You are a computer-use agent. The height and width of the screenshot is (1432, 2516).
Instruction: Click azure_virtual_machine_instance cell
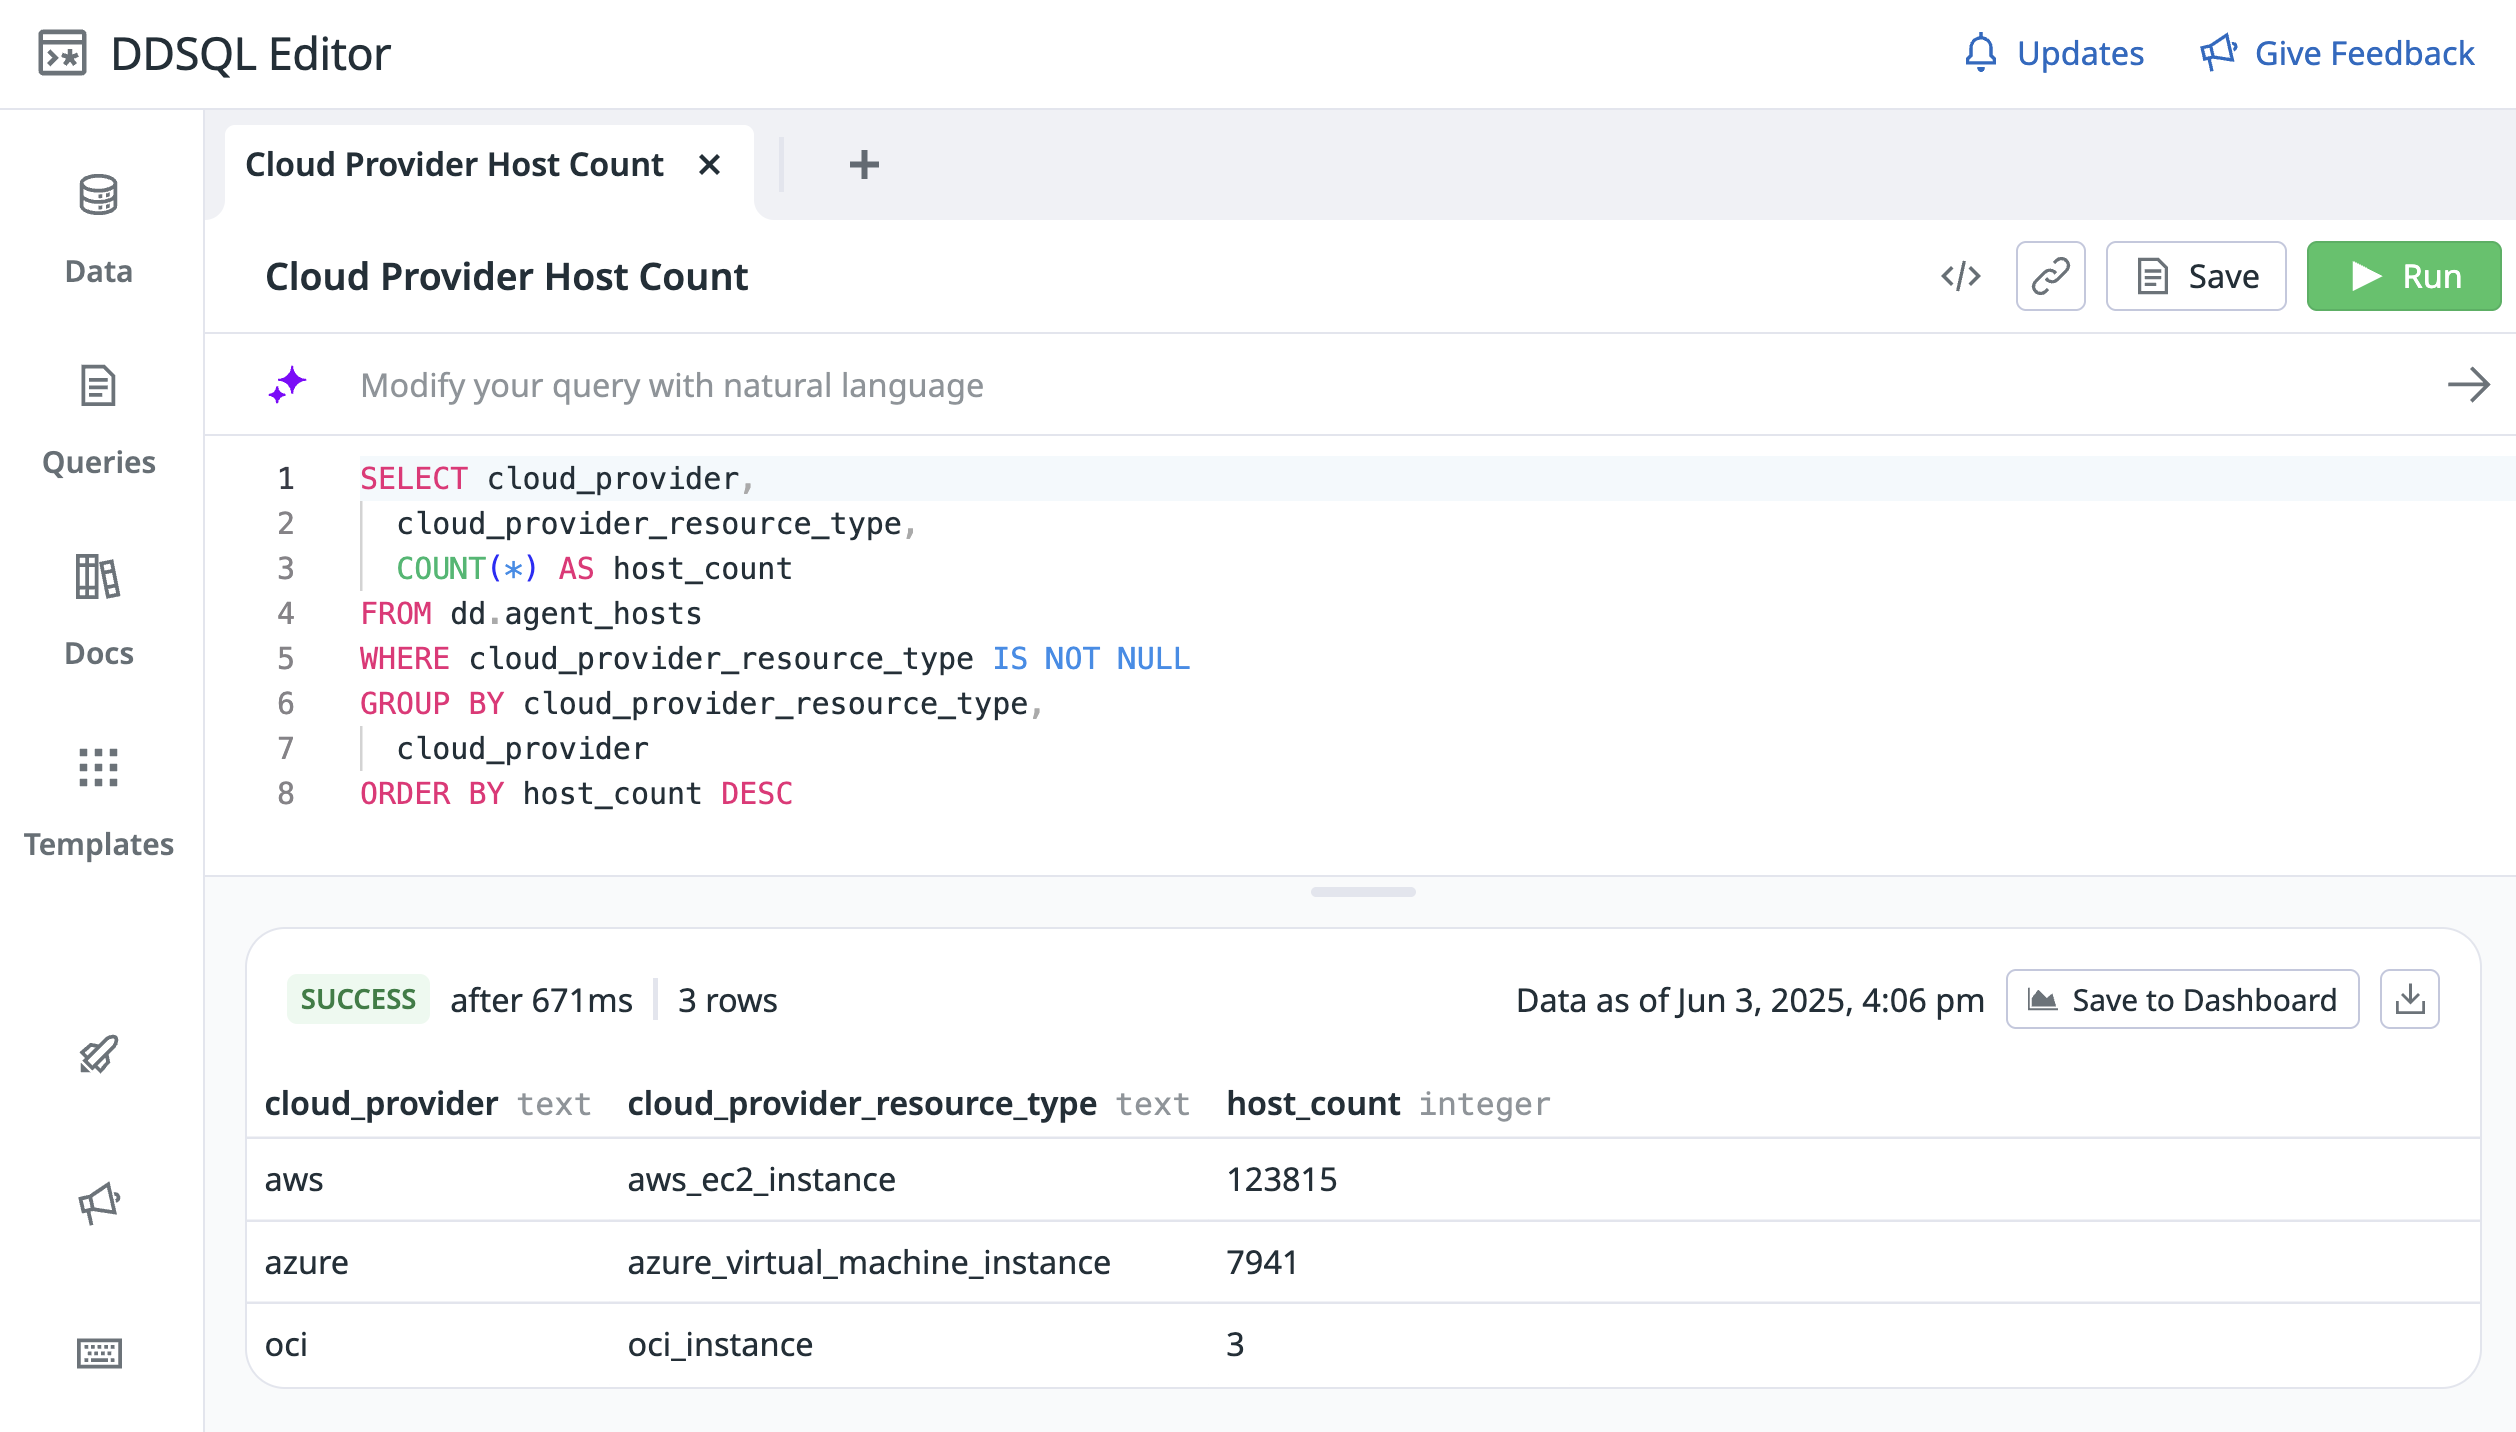coord(869,1263)
